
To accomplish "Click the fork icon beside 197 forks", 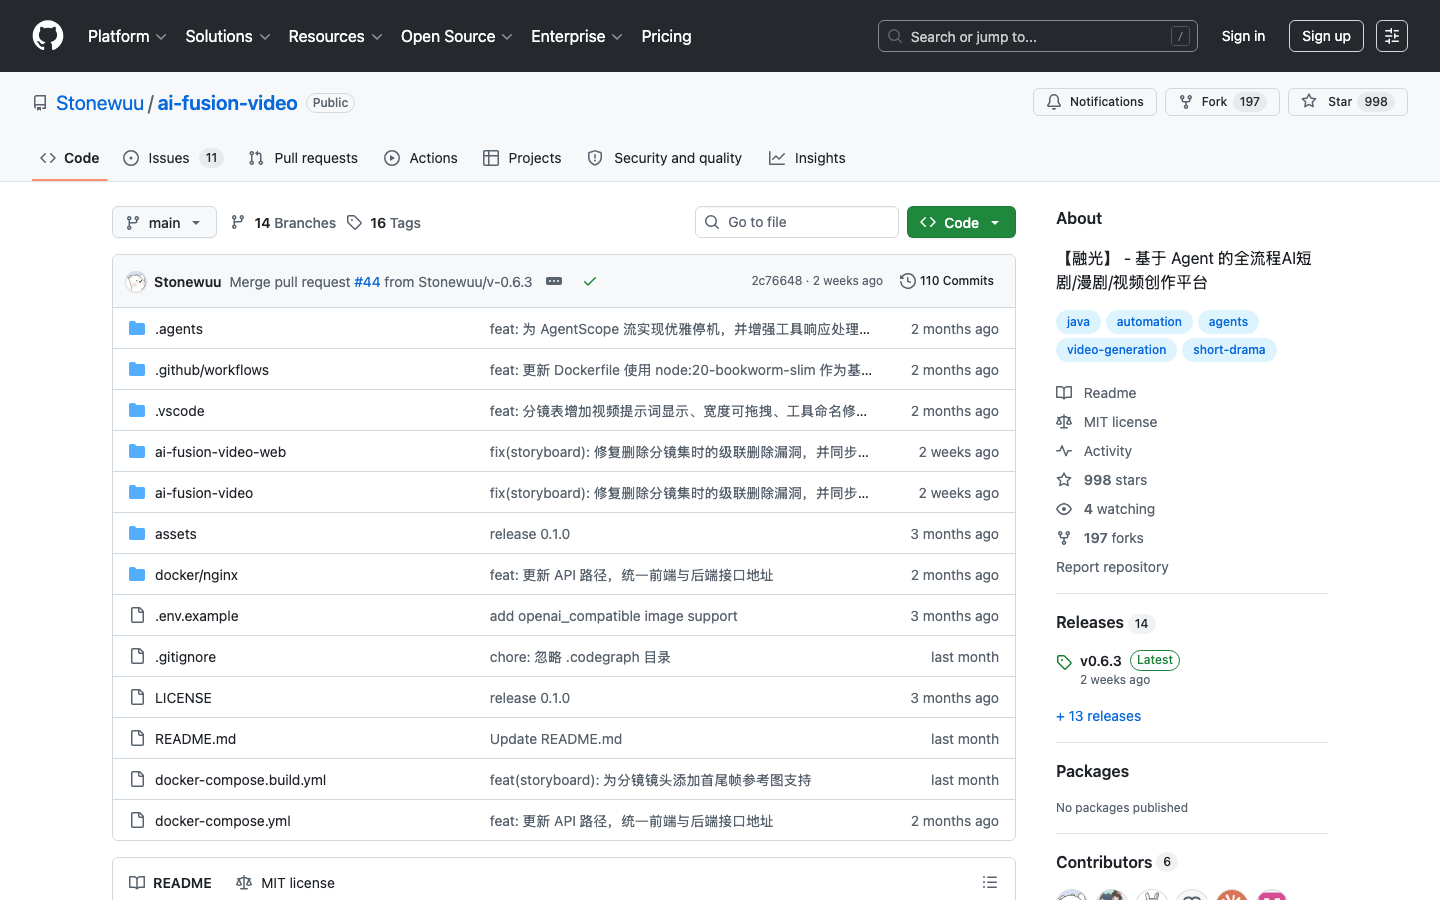I will pos(1064,538).
